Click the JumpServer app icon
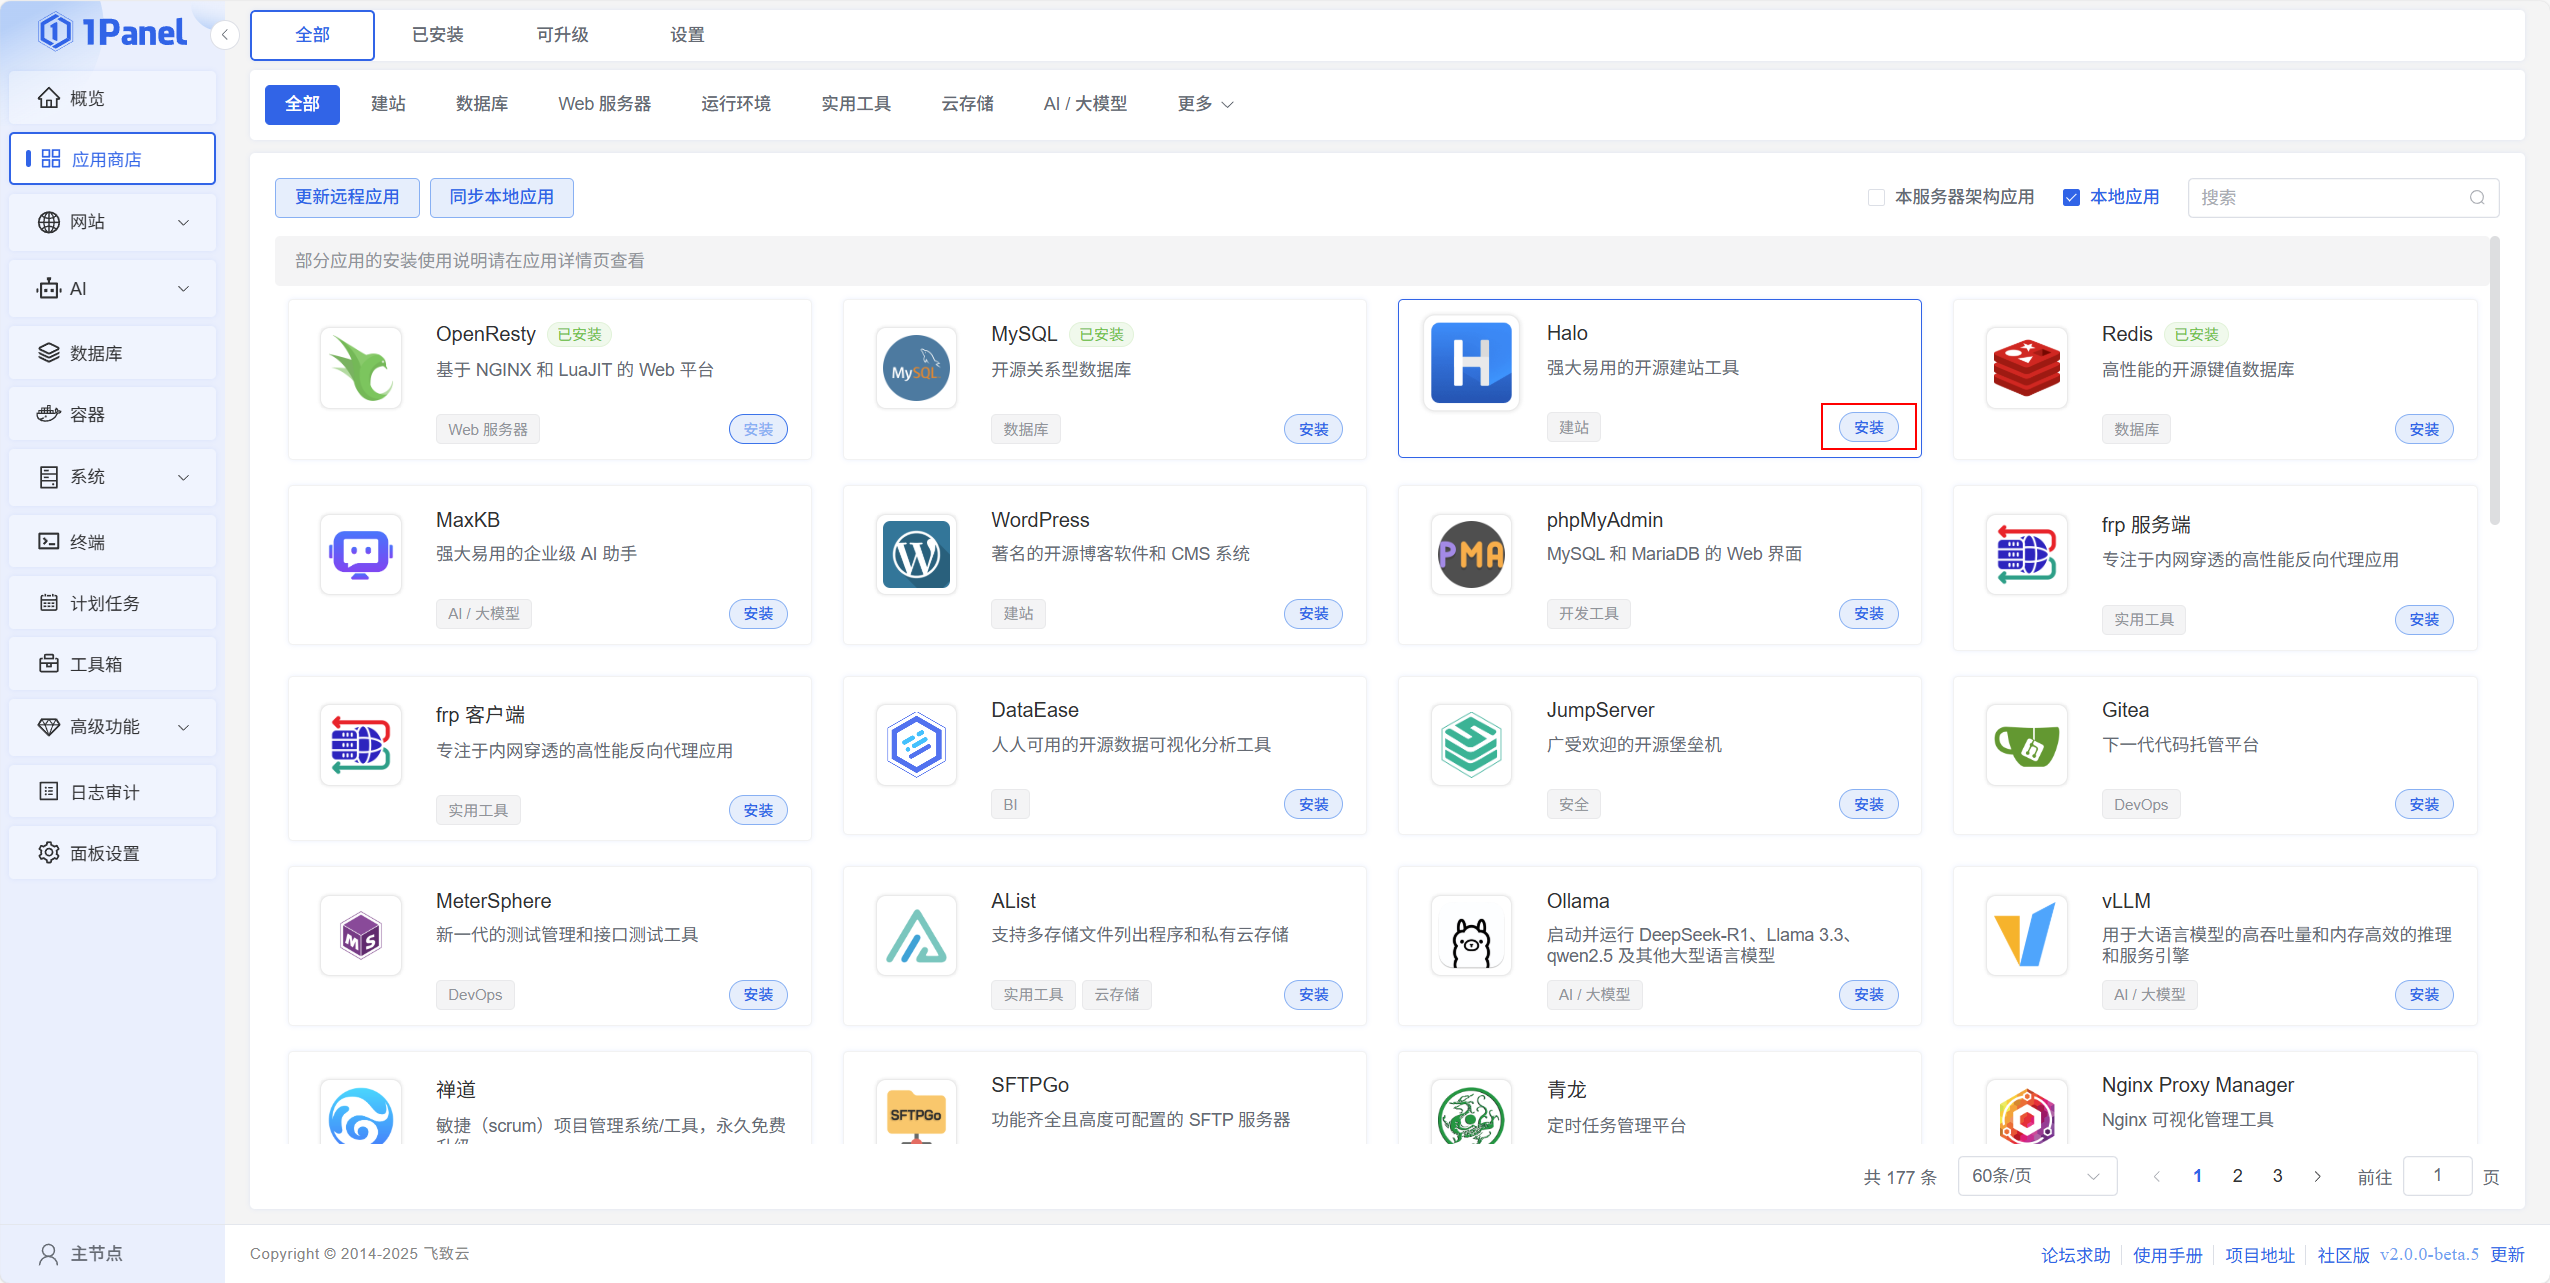2550x1283 pixels. [x=1471, y=745]
